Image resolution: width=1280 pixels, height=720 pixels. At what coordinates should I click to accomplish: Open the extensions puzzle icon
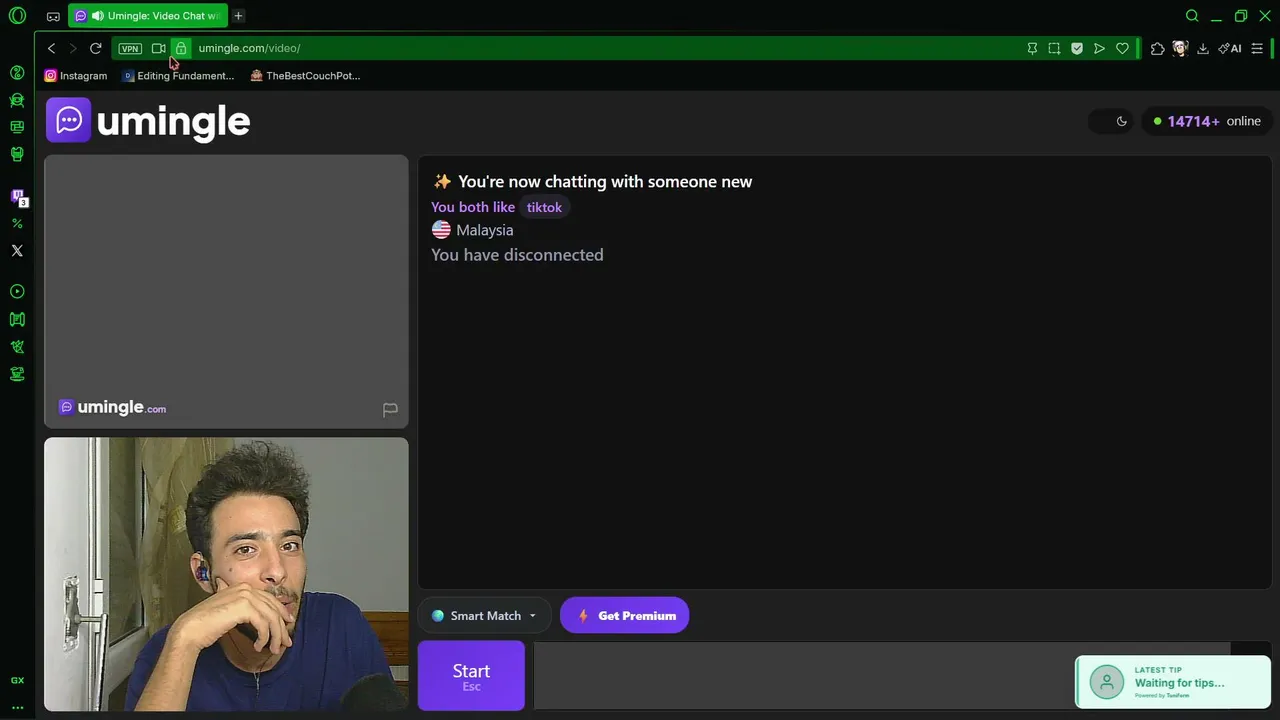[x=1158, y=48]
